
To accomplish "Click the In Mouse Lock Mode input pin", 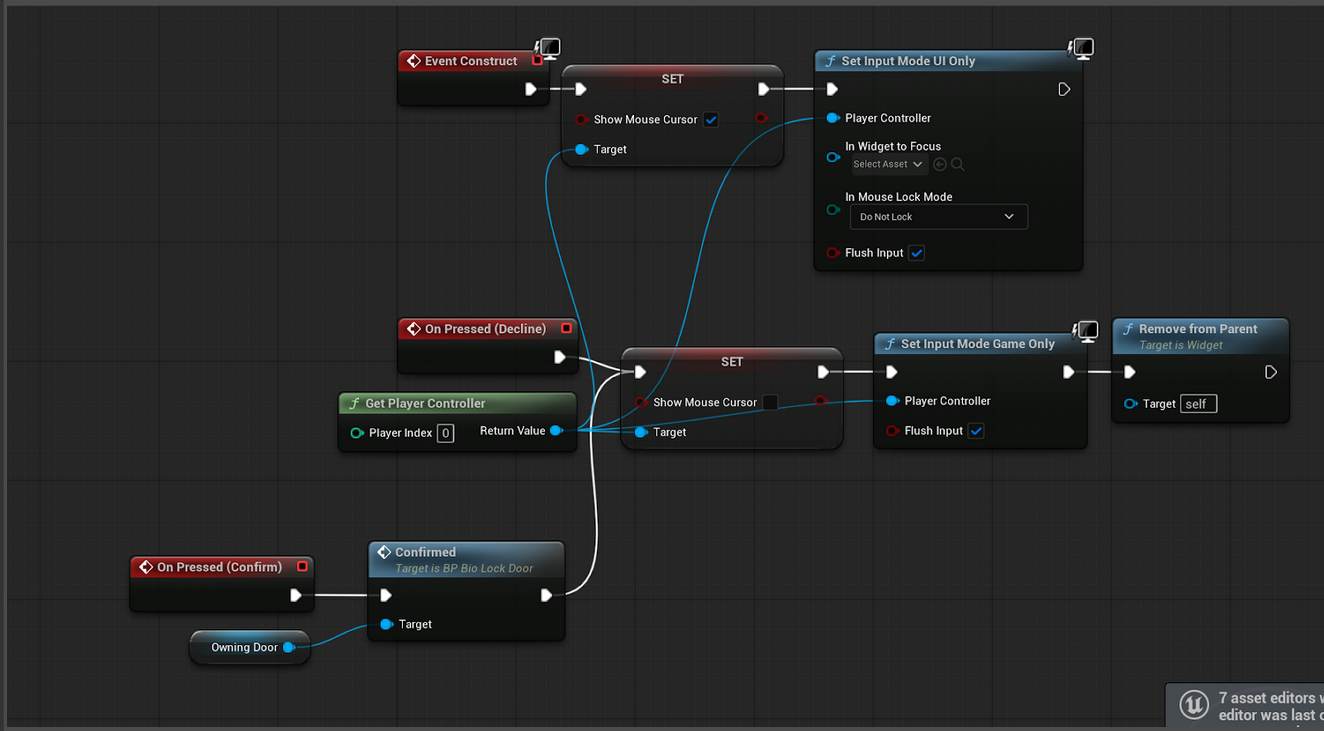I will click(833, 210).
